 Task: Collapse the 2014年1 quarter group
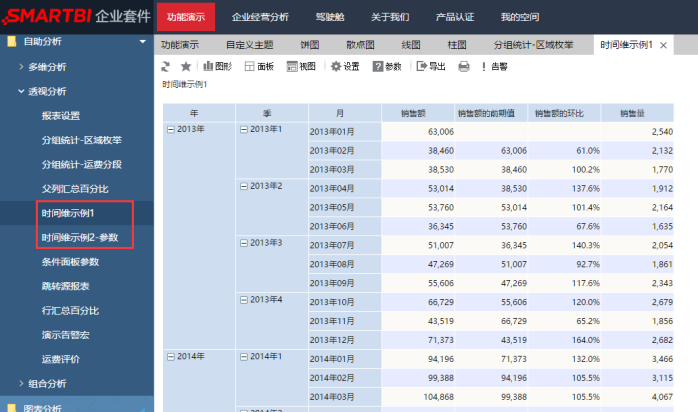point(243,357)
